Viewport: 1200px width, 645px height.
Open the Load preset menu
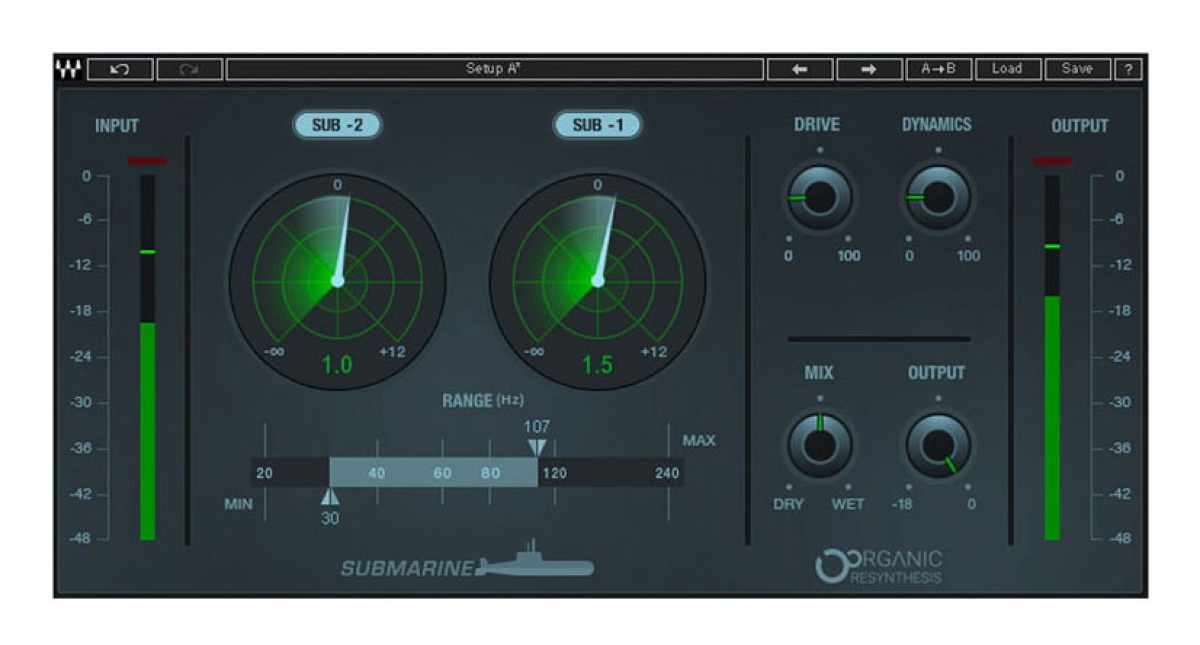(1008, 69)
